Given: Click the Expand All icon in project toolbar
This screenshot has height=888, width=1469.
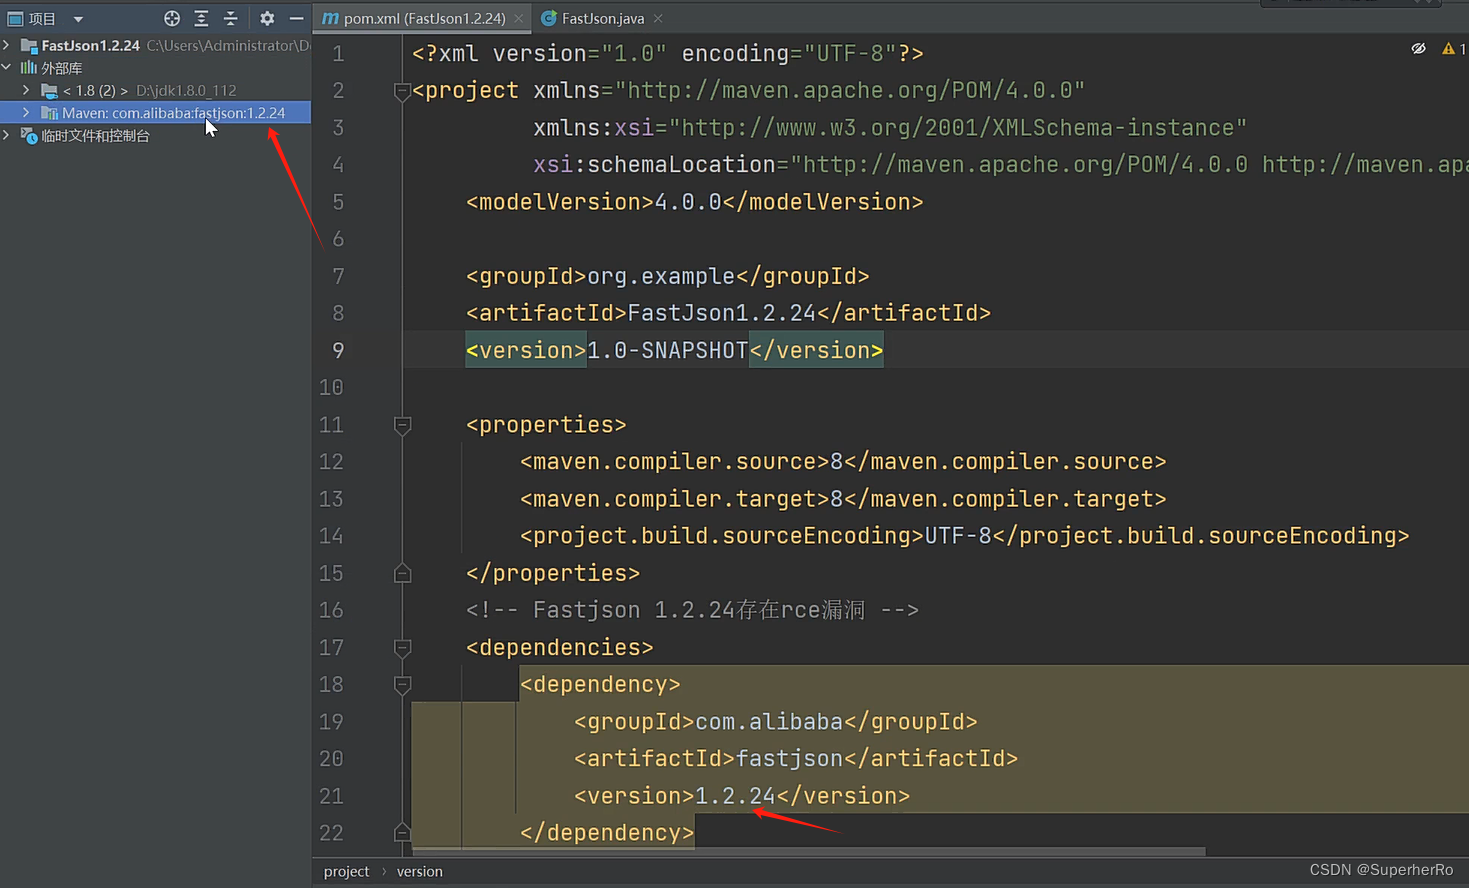Looking at the screenshot, I should pos(201,18).
